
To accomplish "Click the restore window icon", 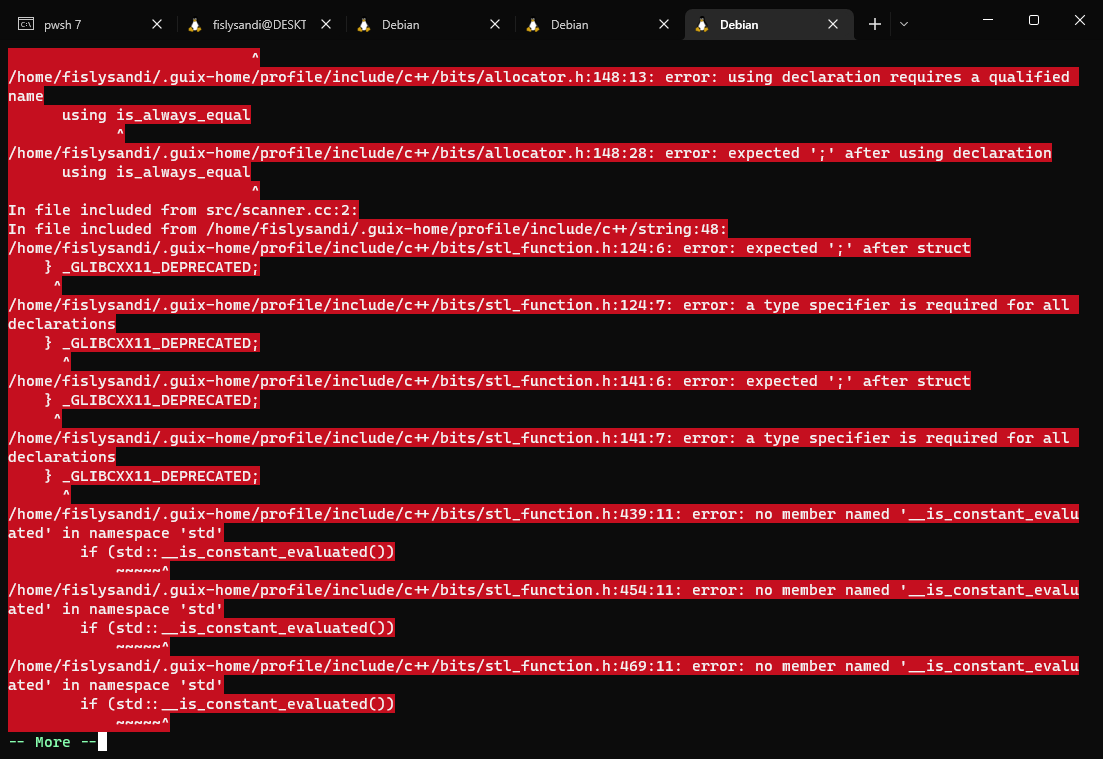I will pos(1033,20).
